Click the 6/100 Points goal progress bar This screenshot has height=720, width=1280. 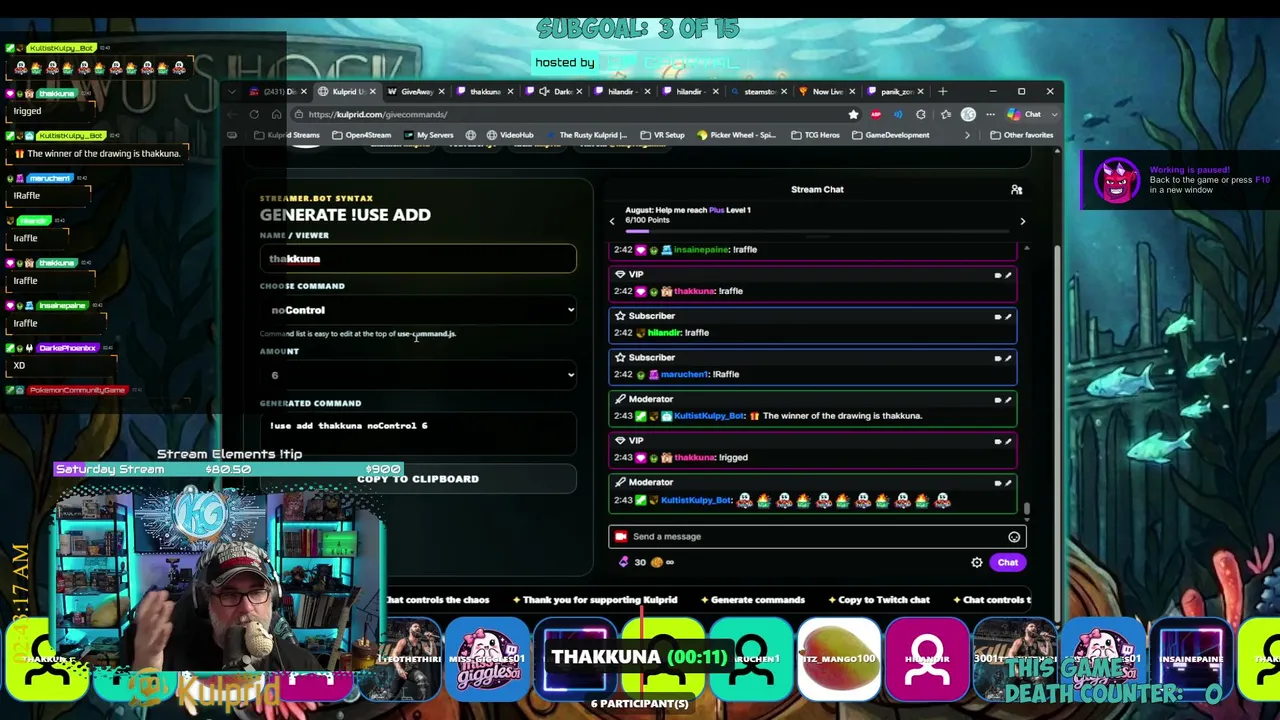(x=817, y=231)
